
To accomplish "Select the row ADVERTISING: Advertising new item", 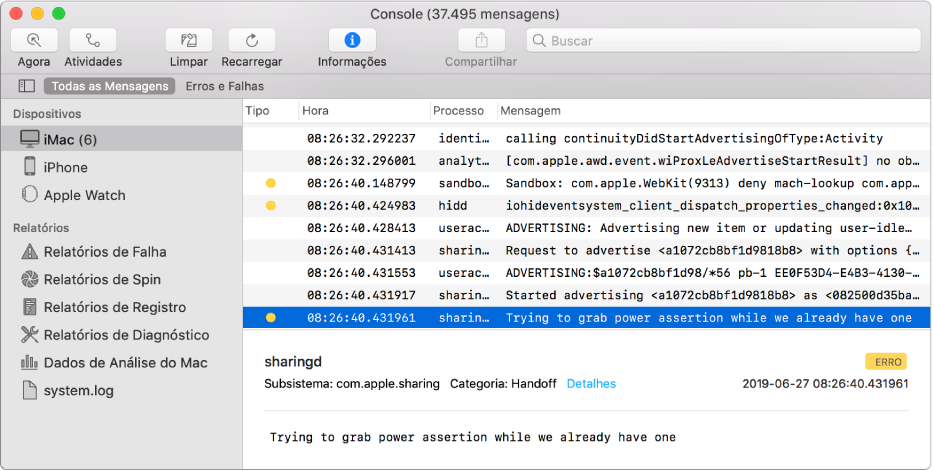I will [x=586, y=228].
